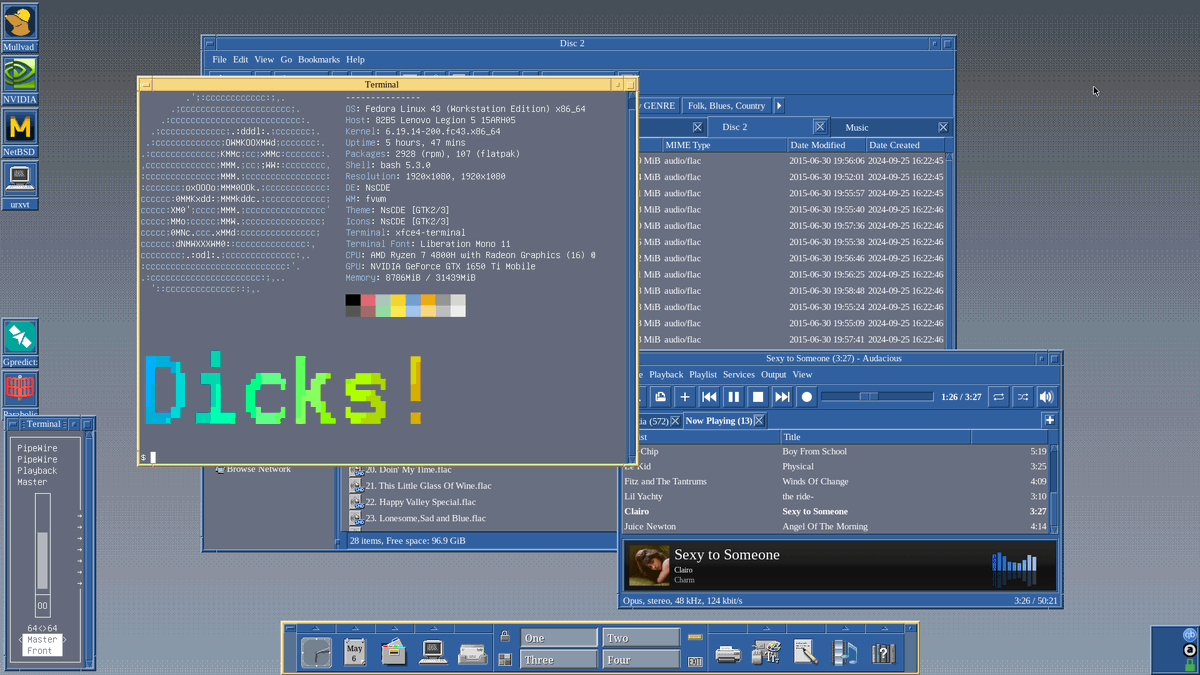Viewport: 1200px width, 675px height.
Task: Switch to workspace One
Action: click(x=559, y=637)
